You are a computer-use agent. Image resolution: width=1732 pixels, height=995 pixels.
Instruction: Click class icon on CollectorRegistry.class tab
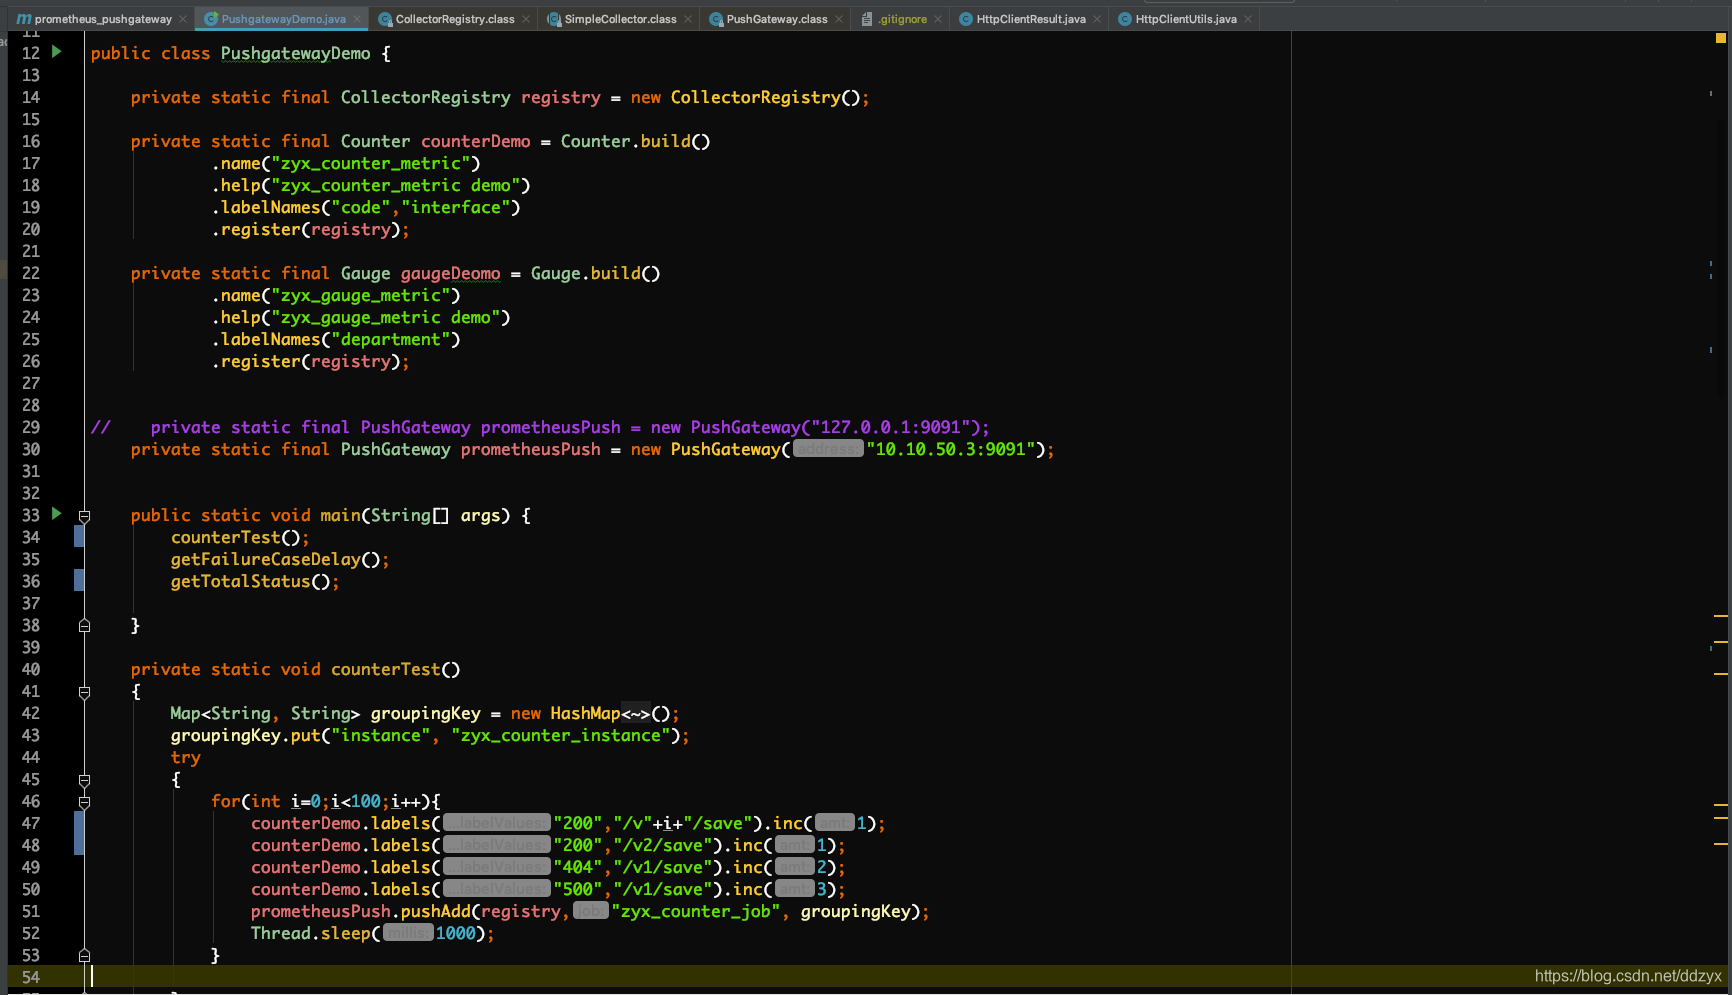point(385,19)
